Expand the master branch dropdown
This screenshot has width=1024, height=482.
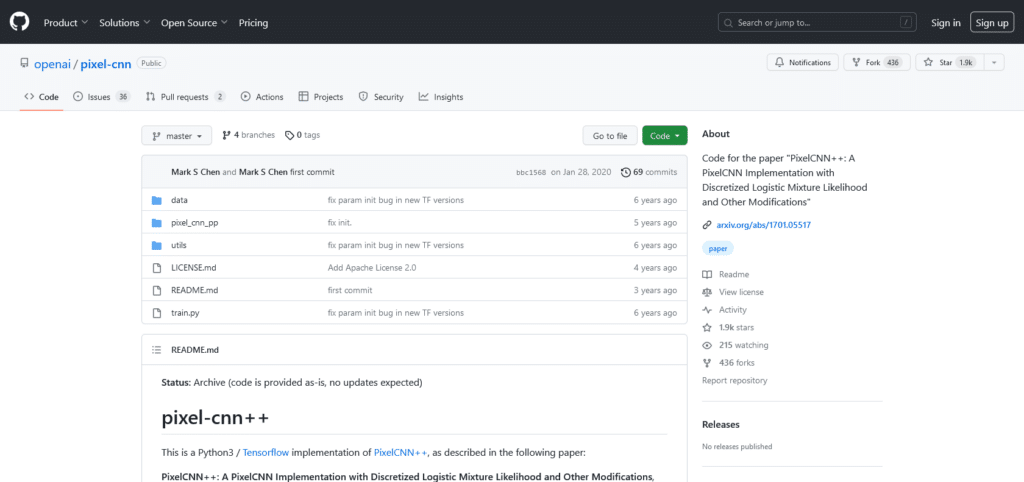[177, 136]
